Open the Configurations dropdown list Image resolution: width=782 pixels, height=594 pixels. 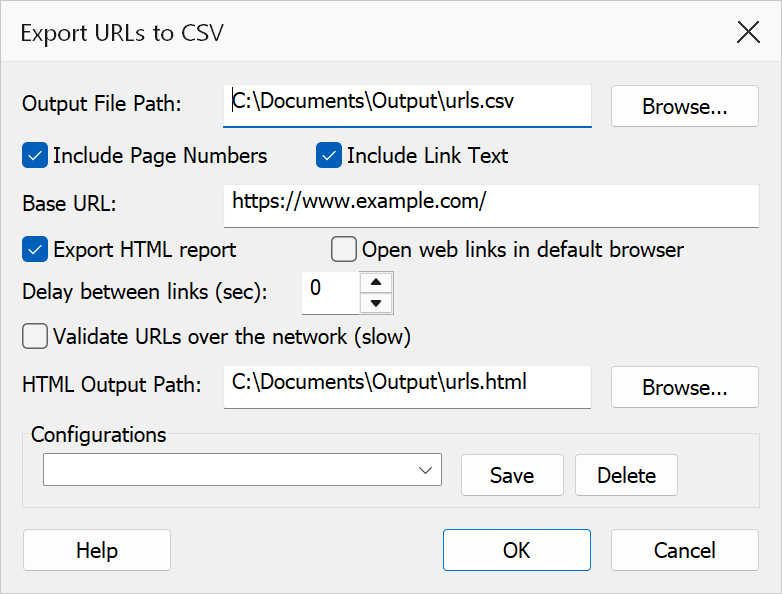tap(242, 469)
